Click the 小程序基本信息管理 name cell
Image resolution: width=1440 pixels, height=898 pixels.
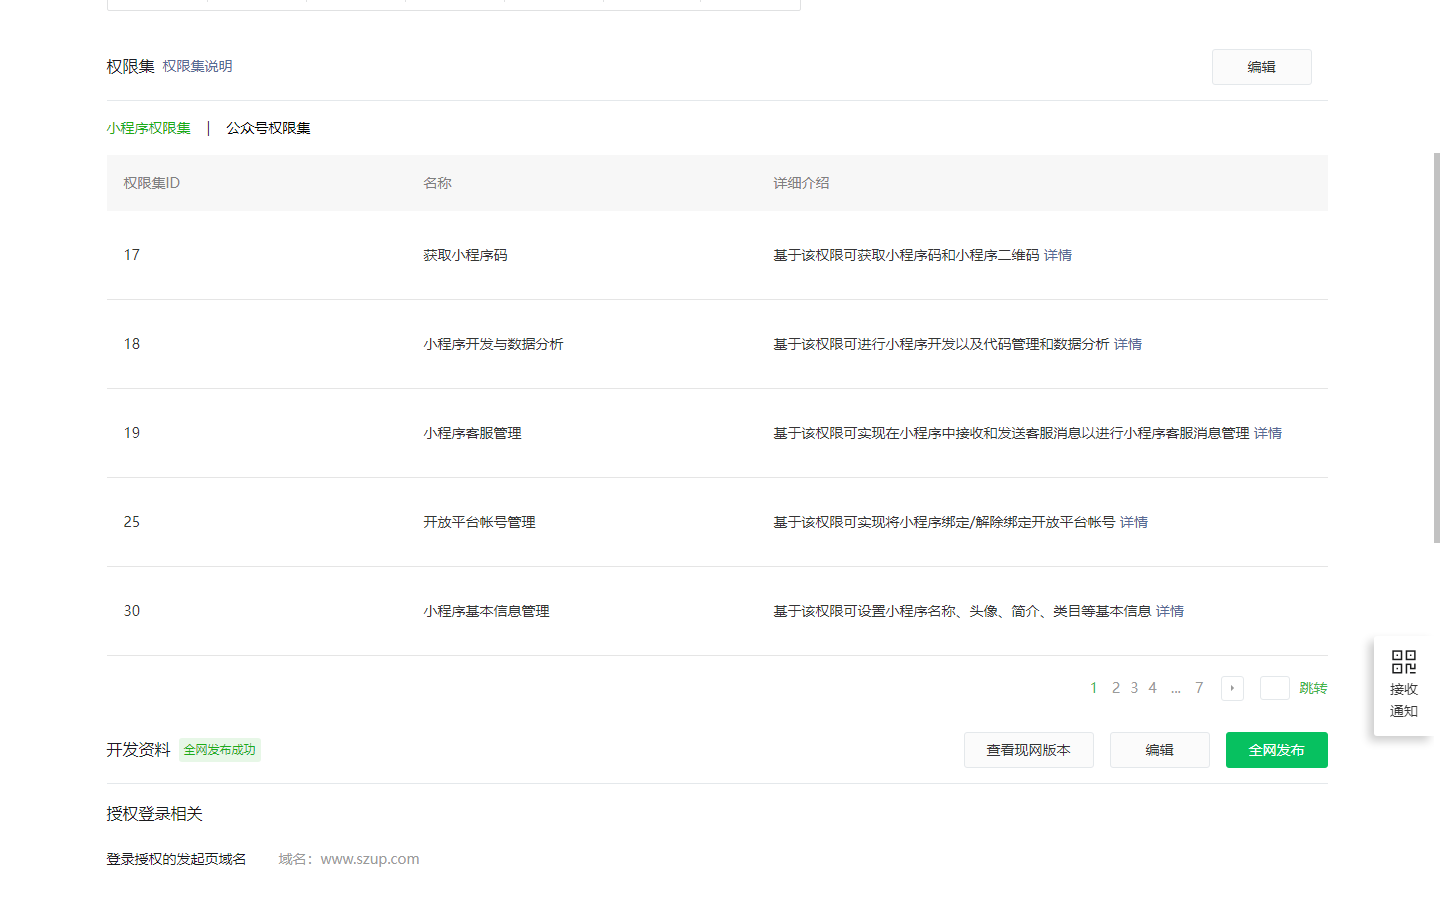[x=486, y=611]
